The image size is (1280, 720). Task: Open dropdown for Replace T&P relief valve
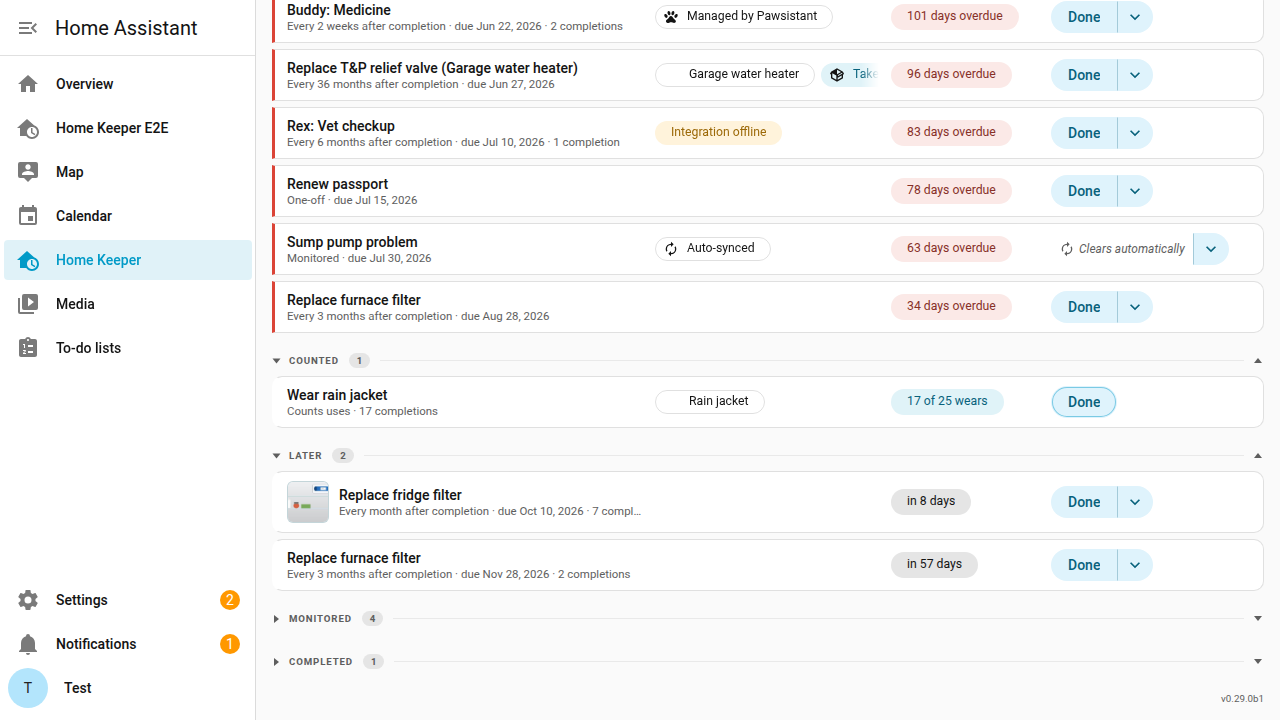click(1135, 75)
